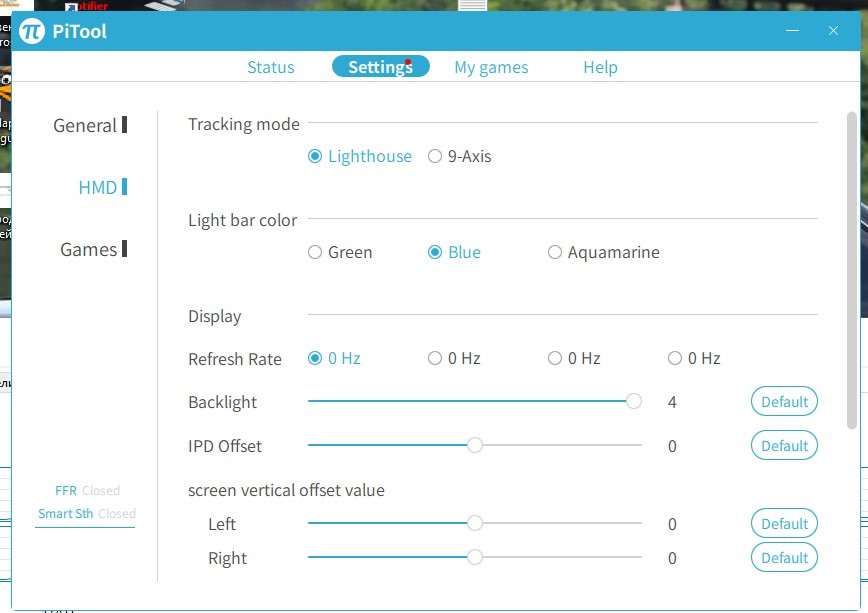This screenshot has width=868, height=613.
Task: Reset Backlight to Default
Action: point(784,402)
